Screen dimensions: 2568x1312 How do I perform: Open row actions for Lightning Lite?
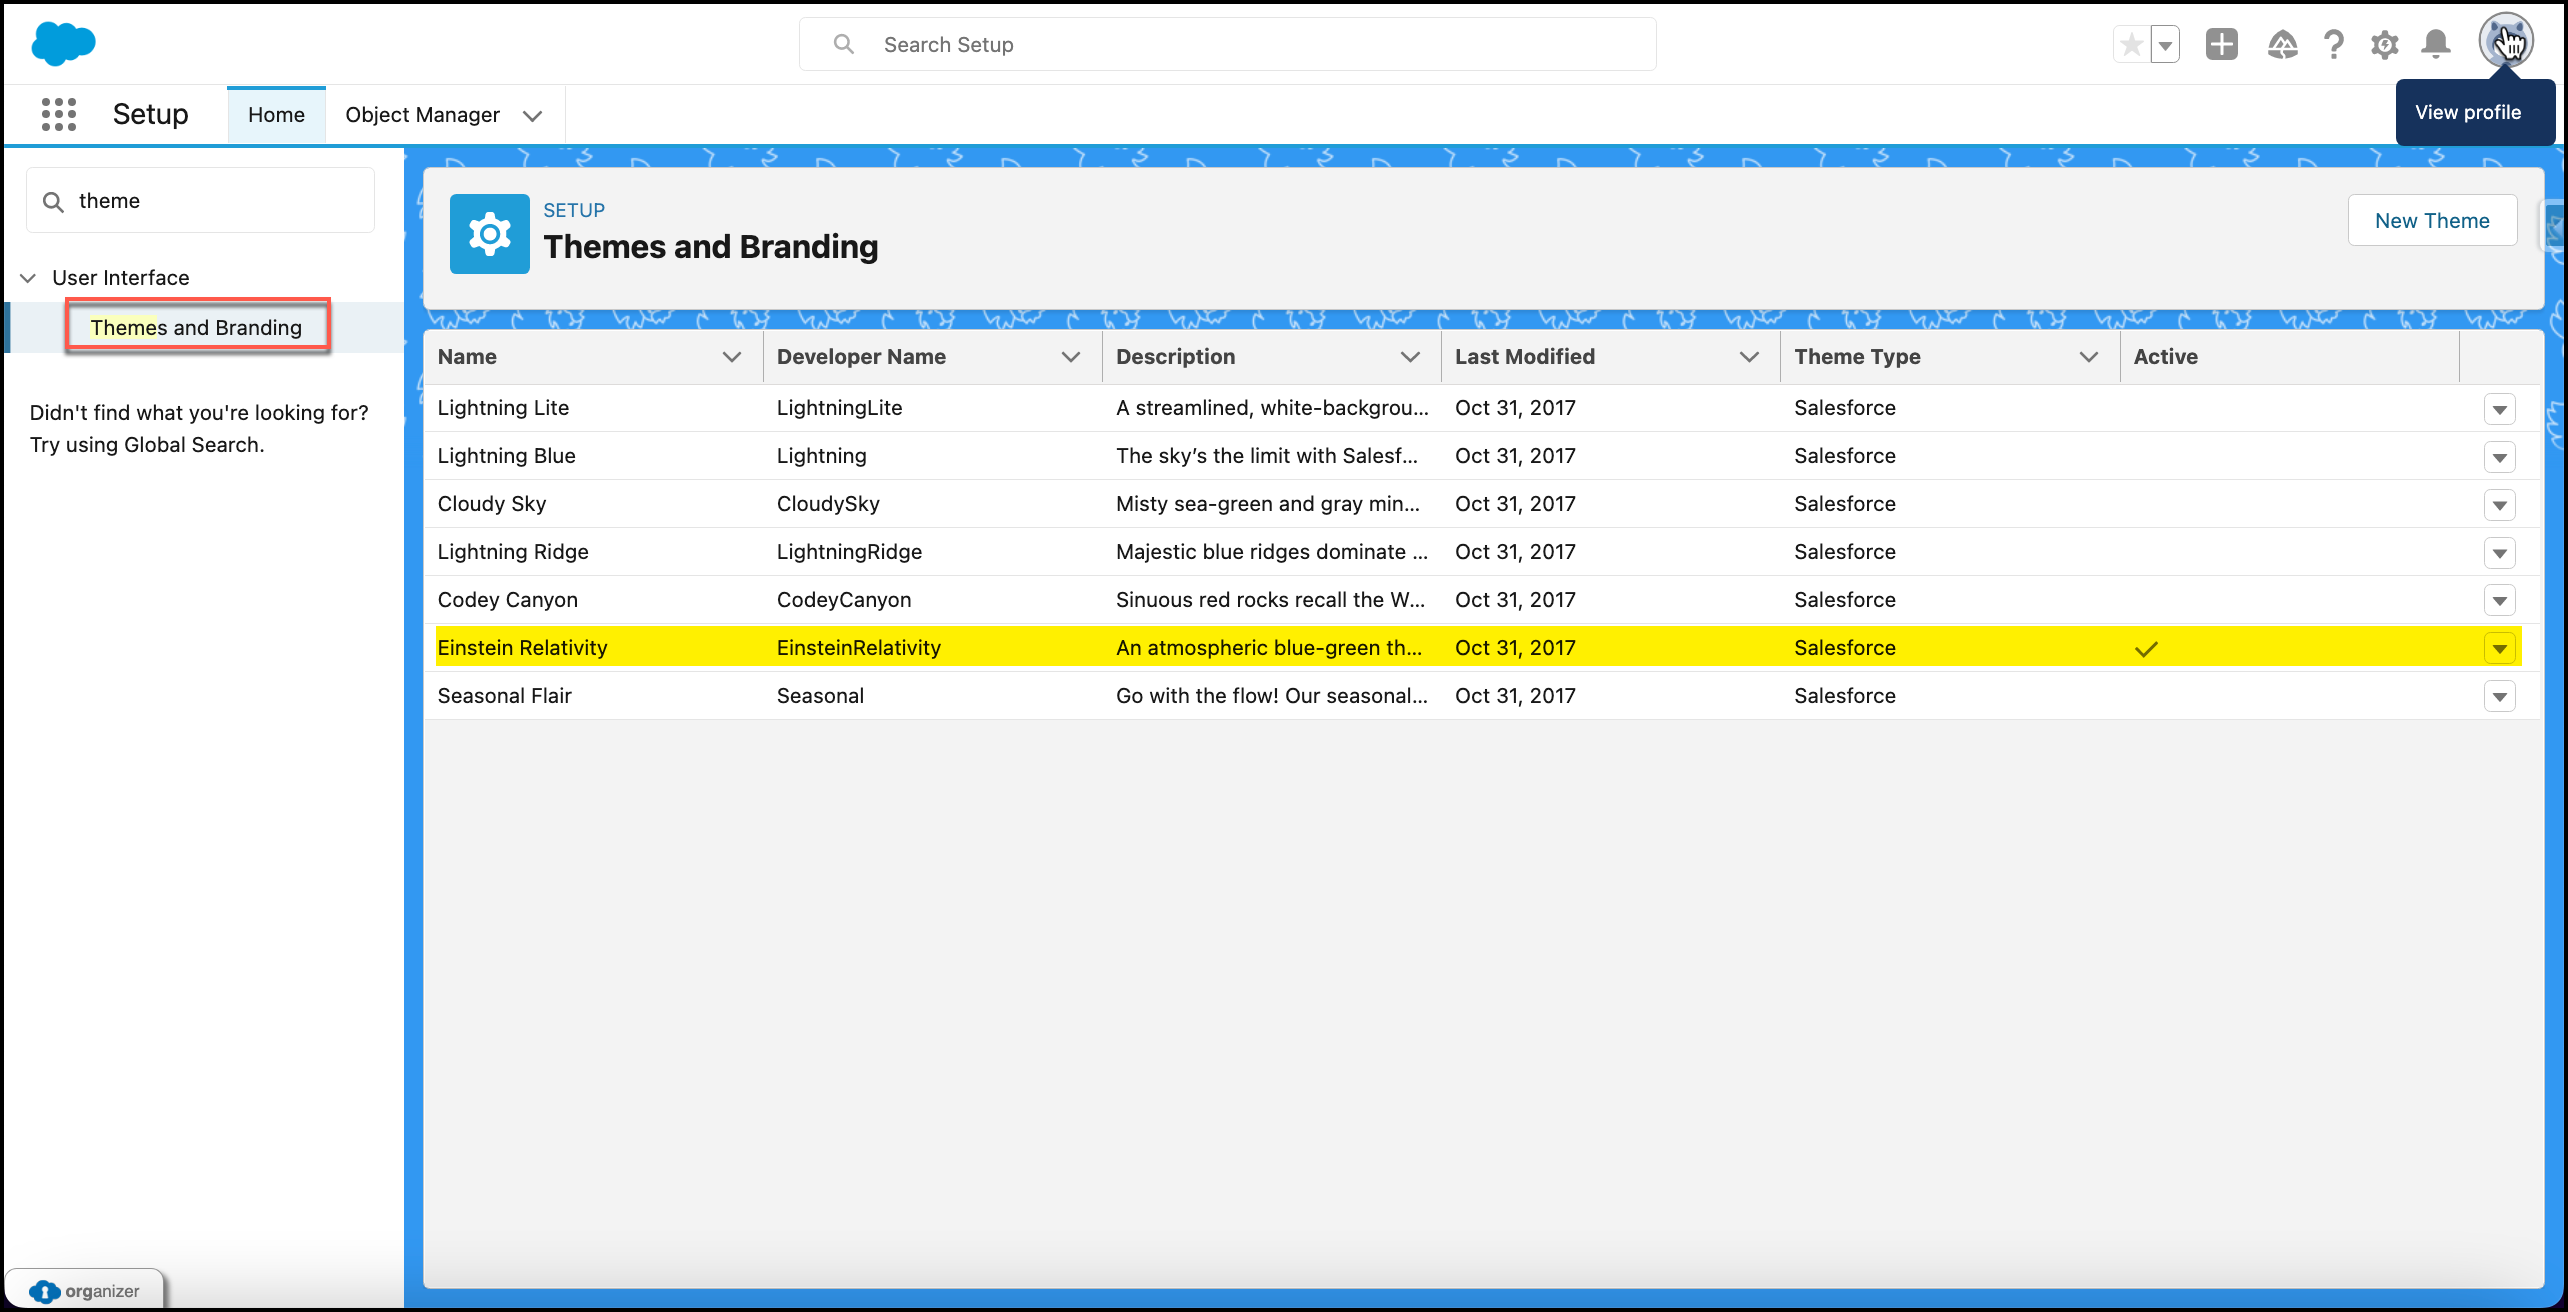[x=2500, y=409]
